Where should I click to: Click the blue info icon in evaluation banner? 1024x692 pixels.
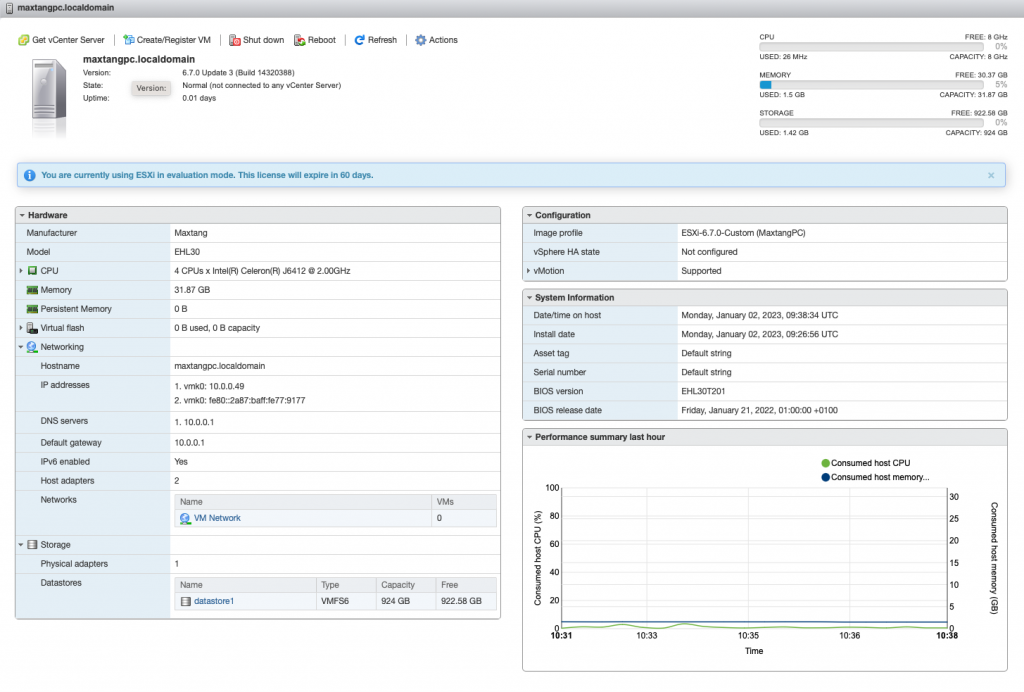(x=29, y=176)
